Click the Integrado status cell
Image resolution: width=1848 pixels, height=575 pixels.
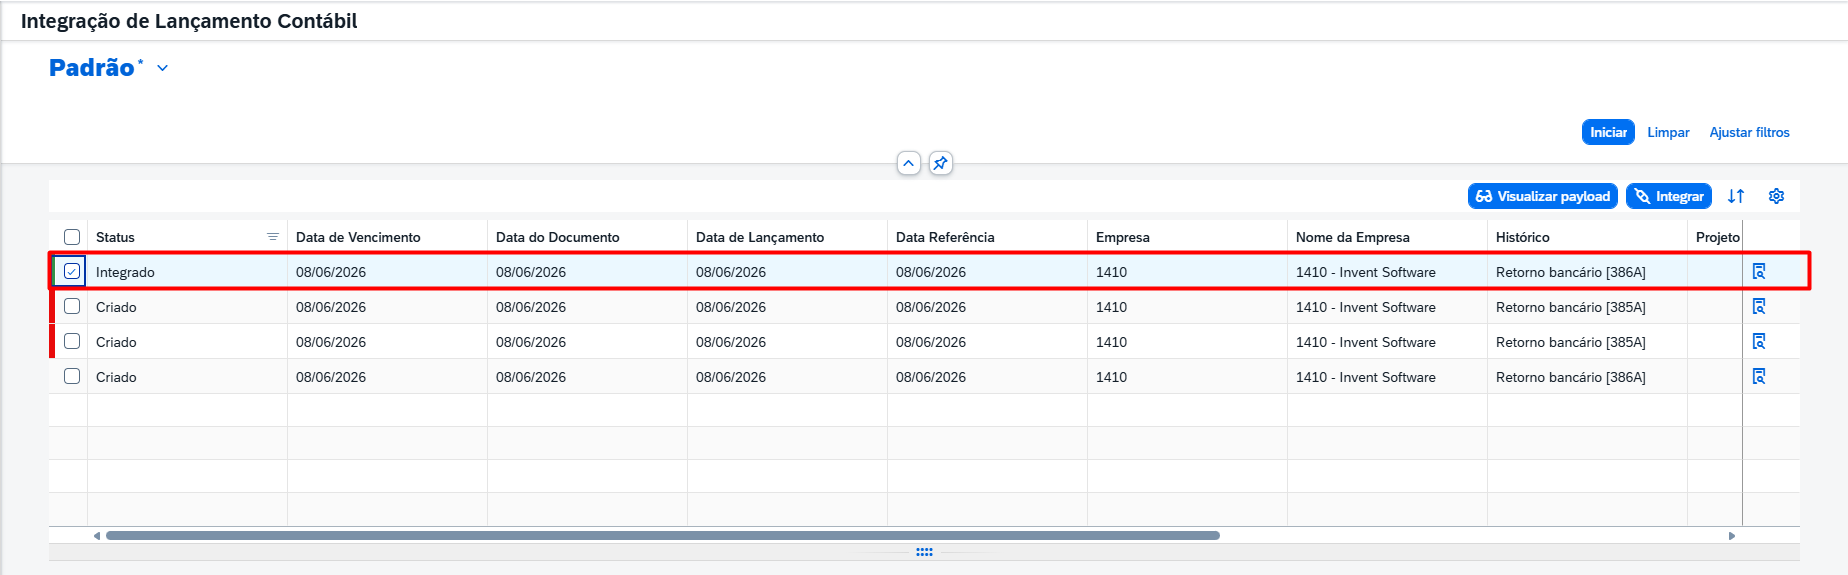tap(187, 272)
